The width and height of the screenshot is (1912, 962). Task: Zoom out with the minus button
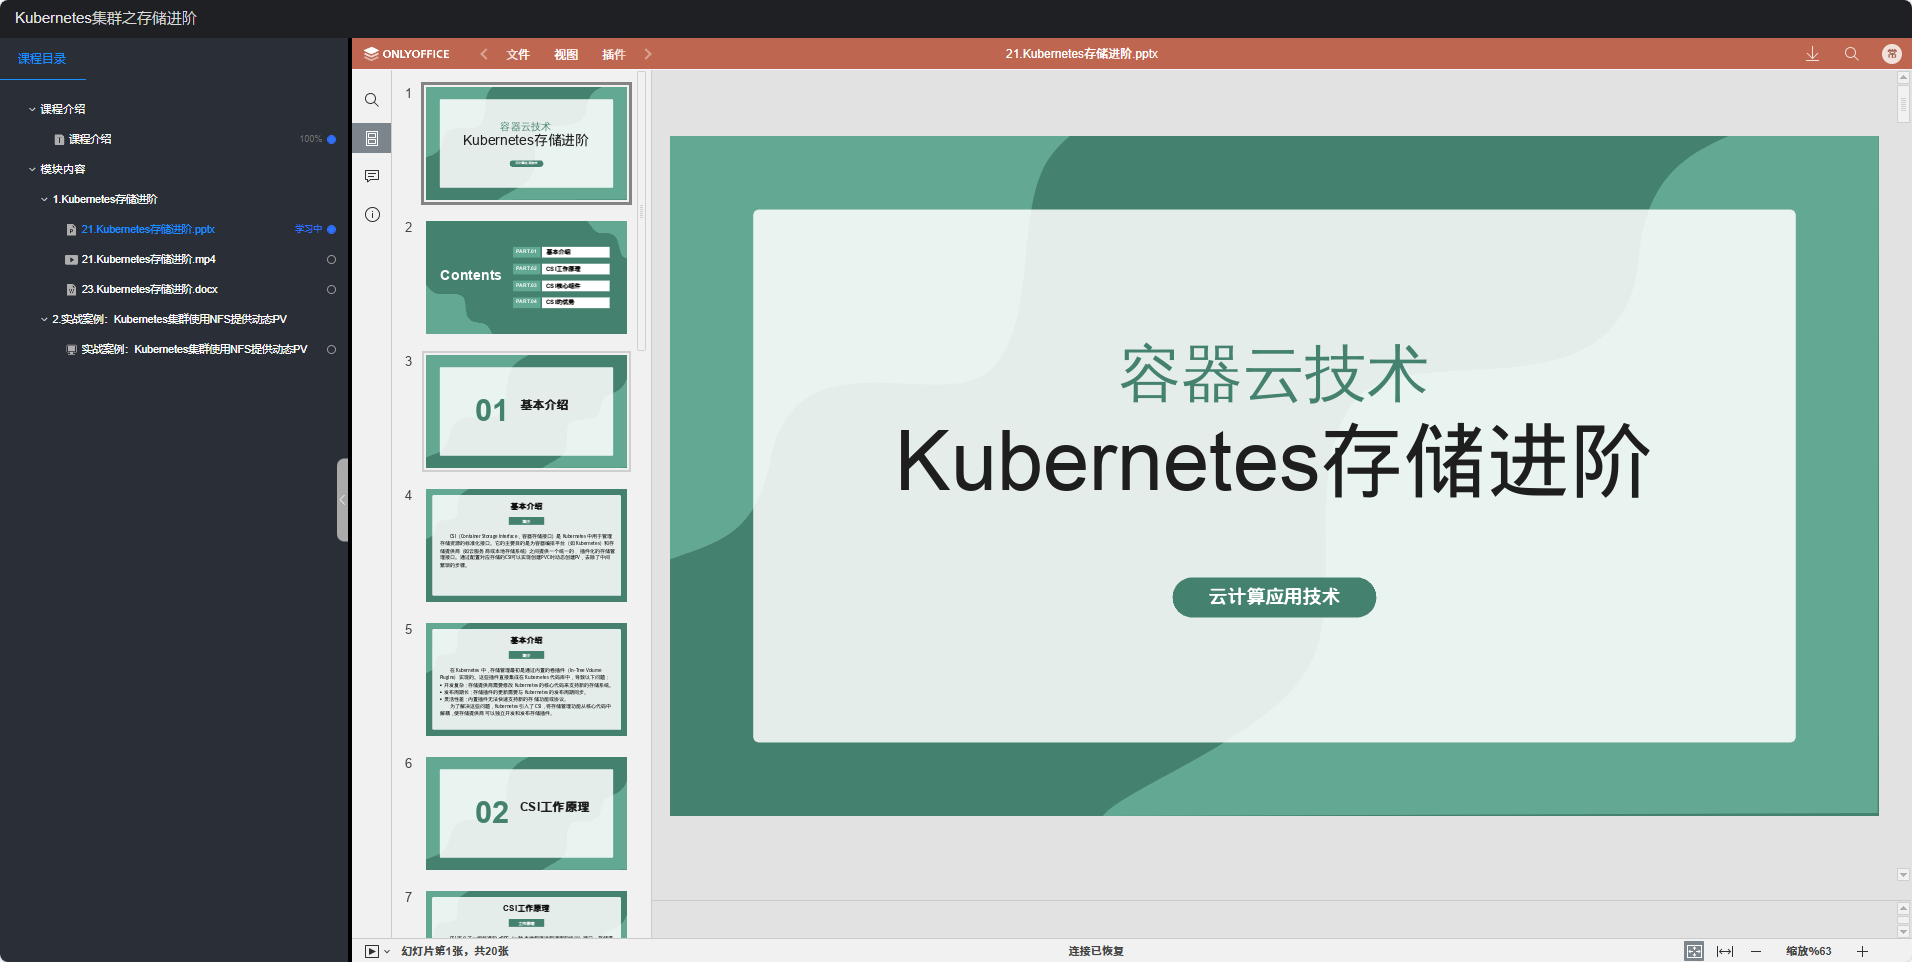click(x=1756, y=951)
